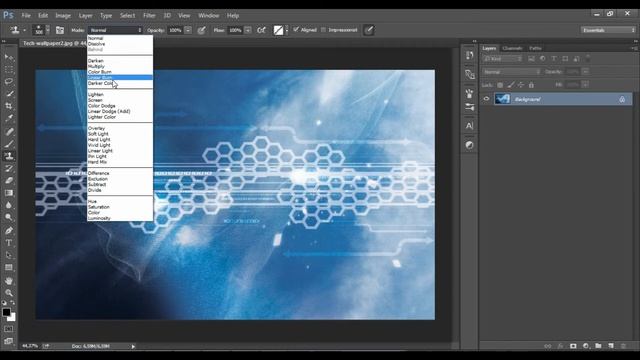Select the Eyedropper tool
Screen dimensions: 640x360
click(9, 118)
